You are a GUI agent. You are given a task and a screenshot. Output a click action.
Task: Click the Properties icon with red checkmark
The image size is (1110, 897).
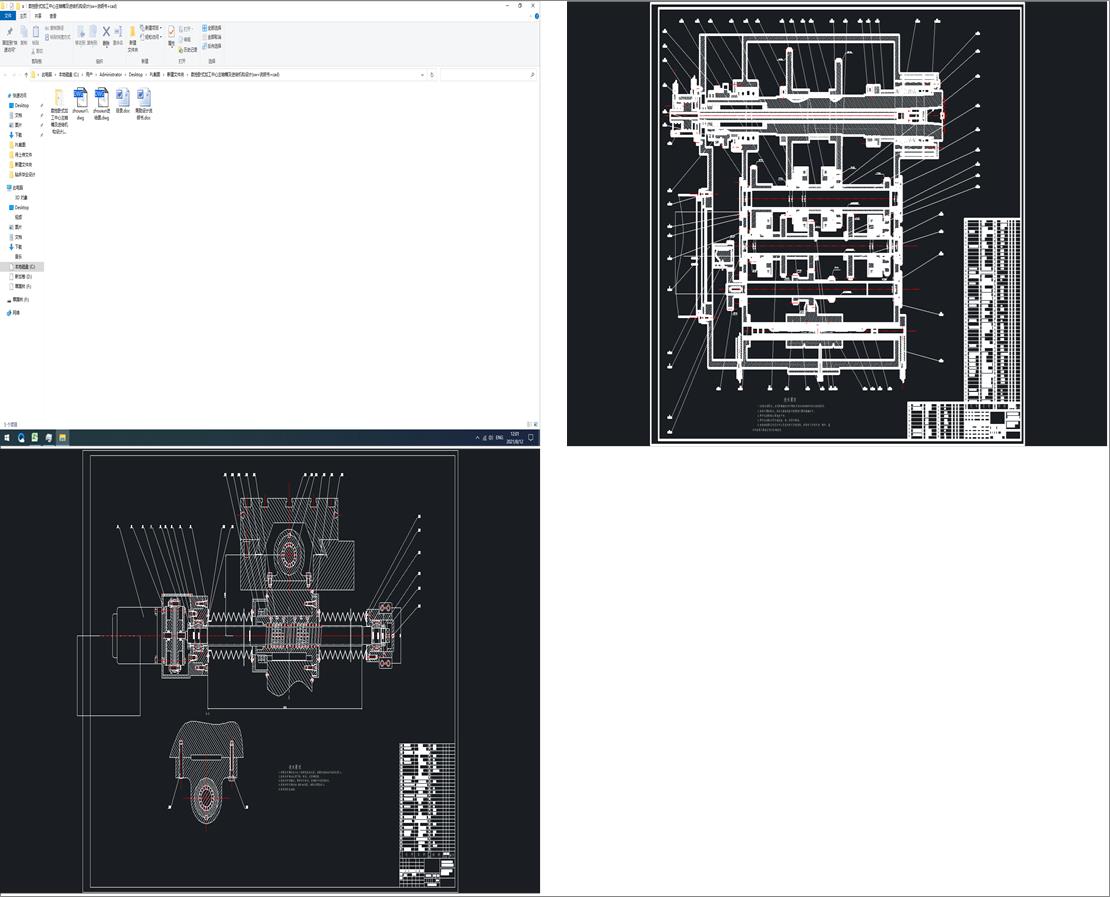click(171, 34)
